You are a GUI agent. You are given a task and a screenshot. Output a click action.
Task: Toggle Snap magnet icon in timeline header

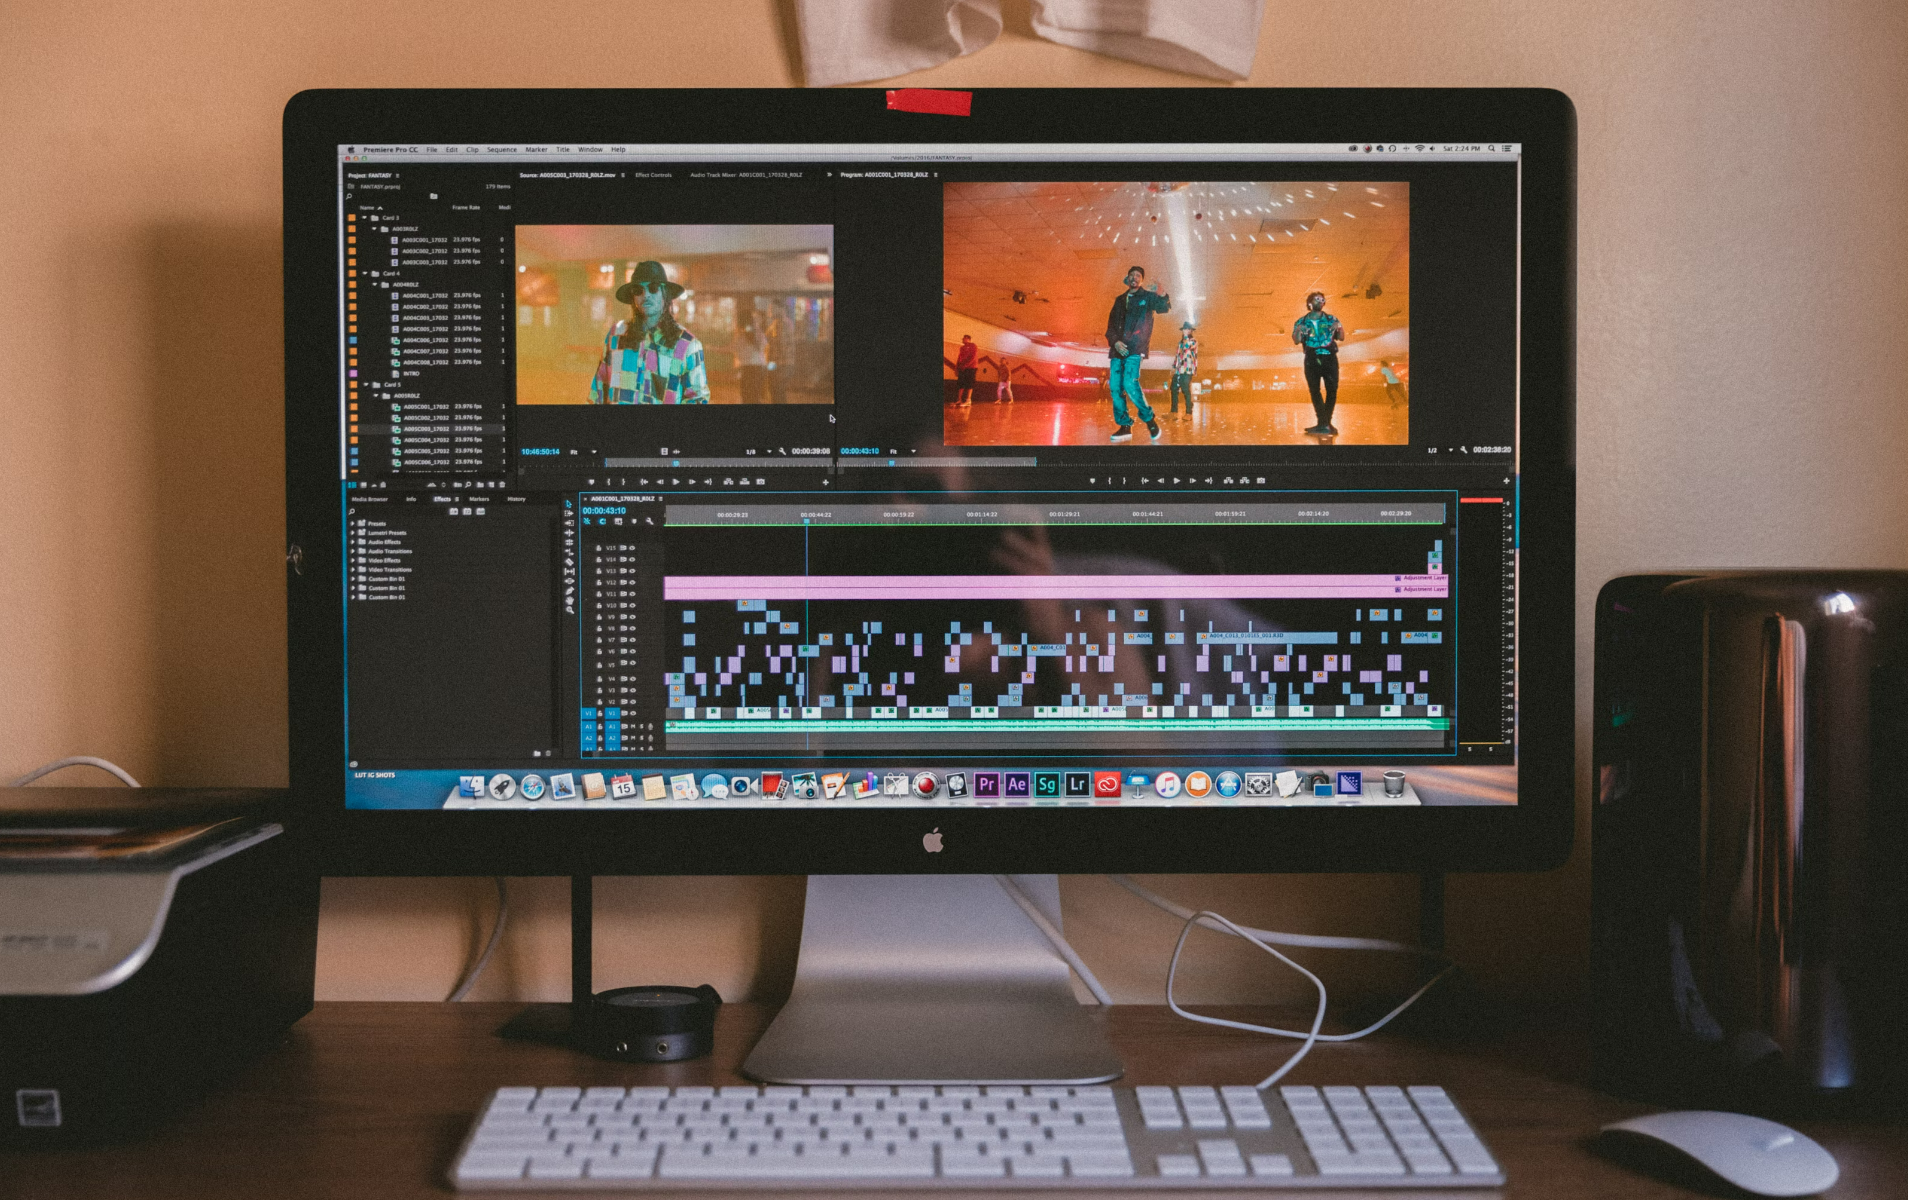tap(602, 521)
